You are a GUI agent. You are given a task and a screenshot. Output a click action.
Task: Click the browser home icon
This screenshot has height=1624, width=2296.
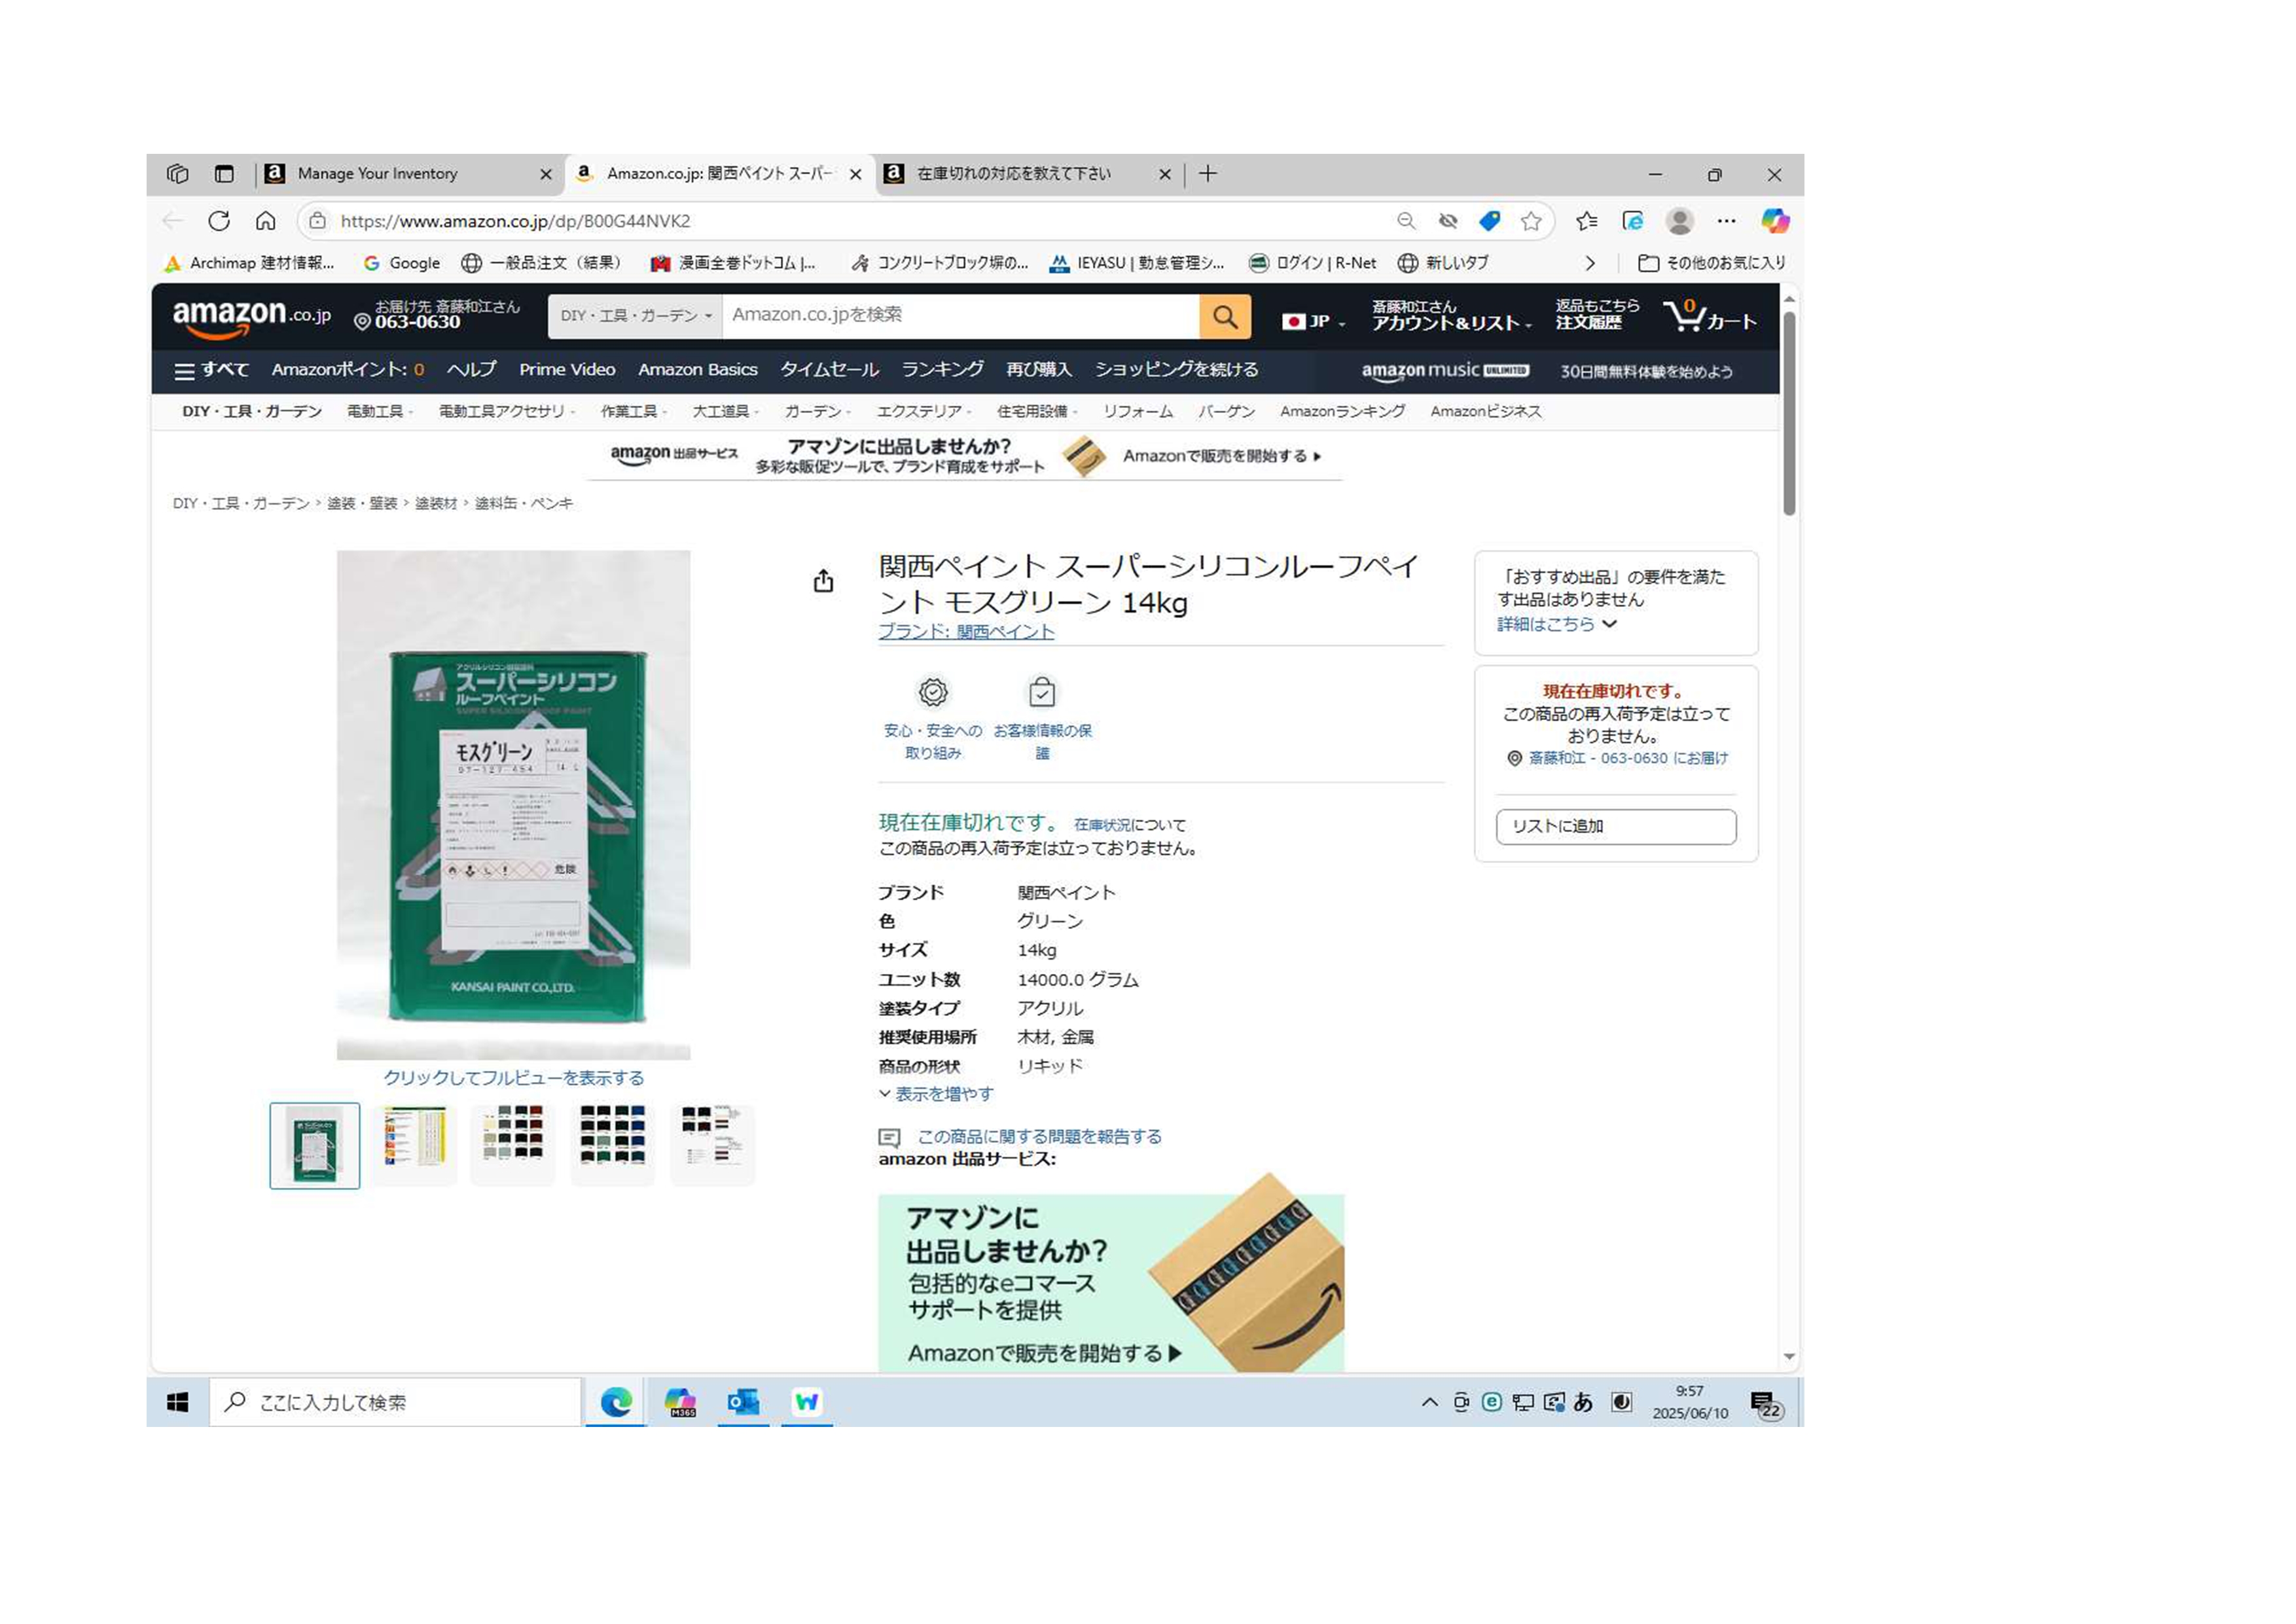click(x=265, y=221)
